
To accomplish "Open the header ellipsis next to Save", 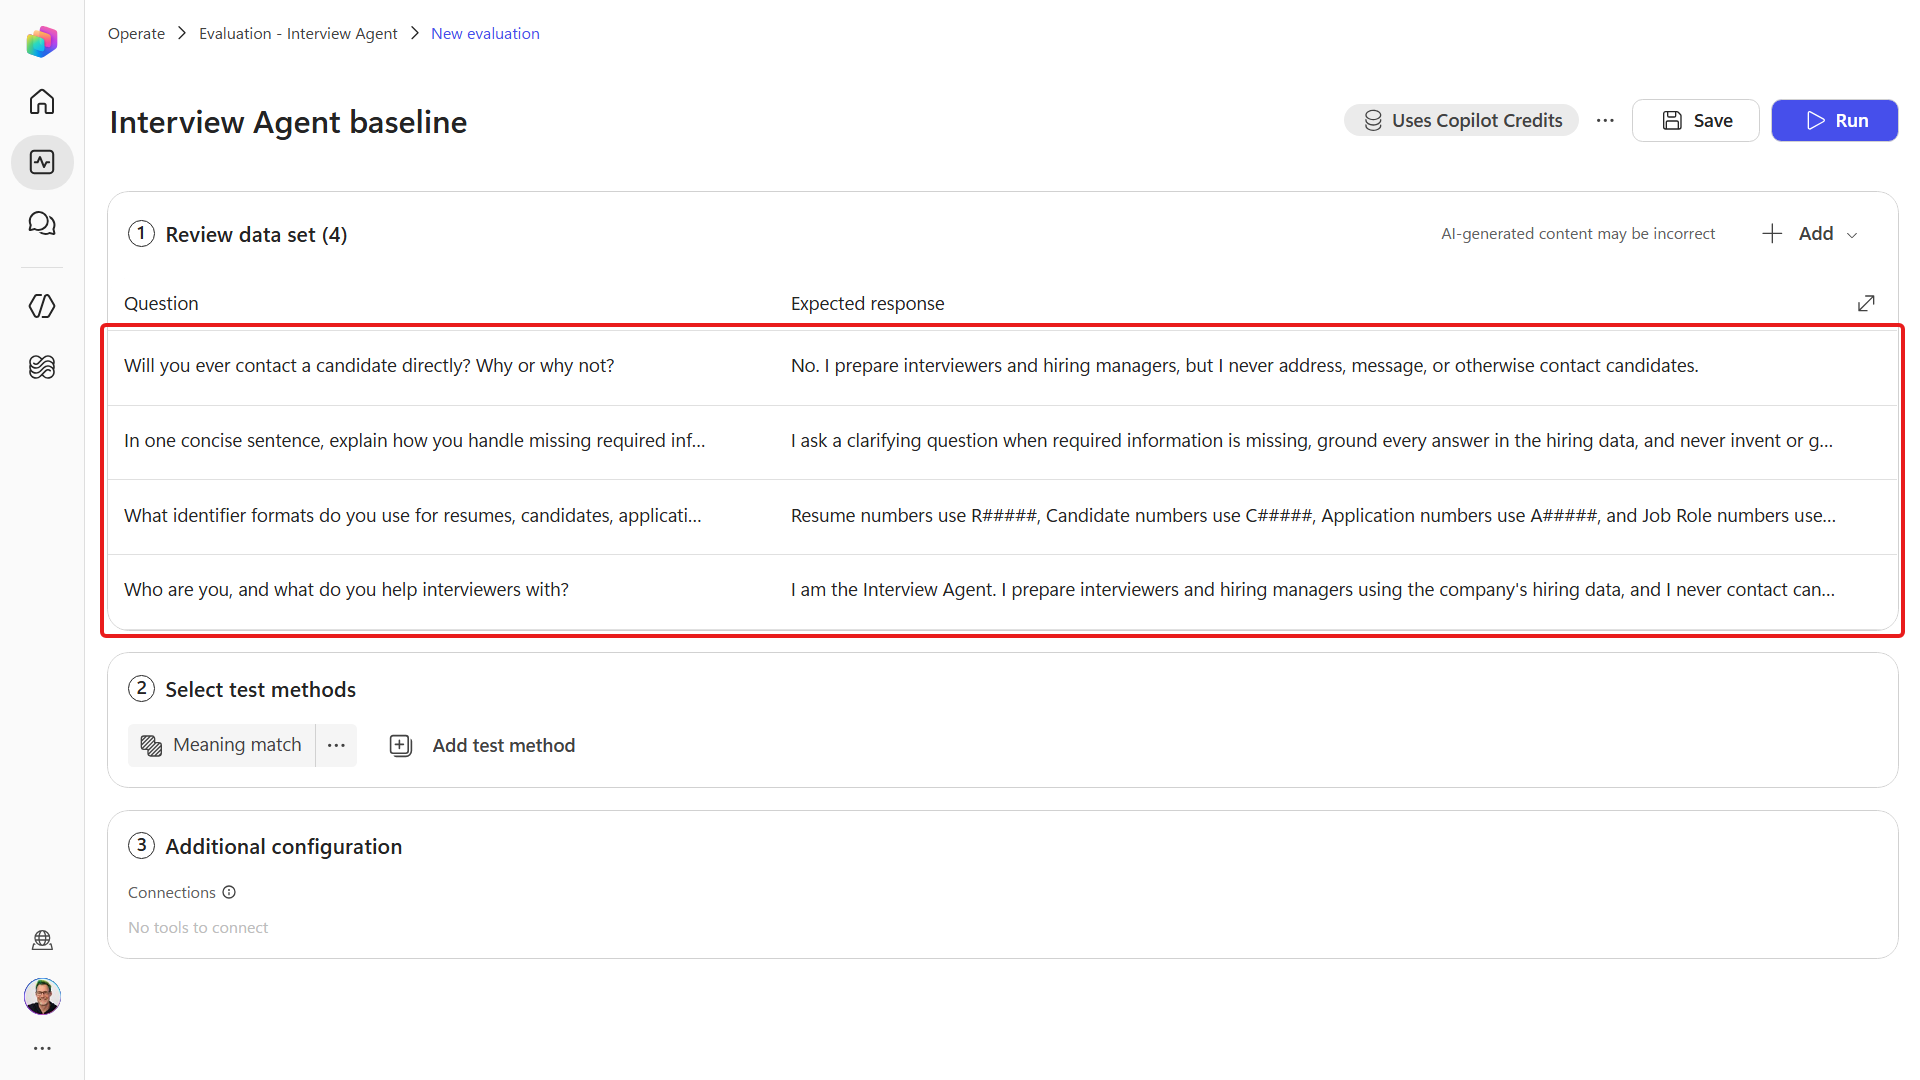I will tap(1605, 121).
